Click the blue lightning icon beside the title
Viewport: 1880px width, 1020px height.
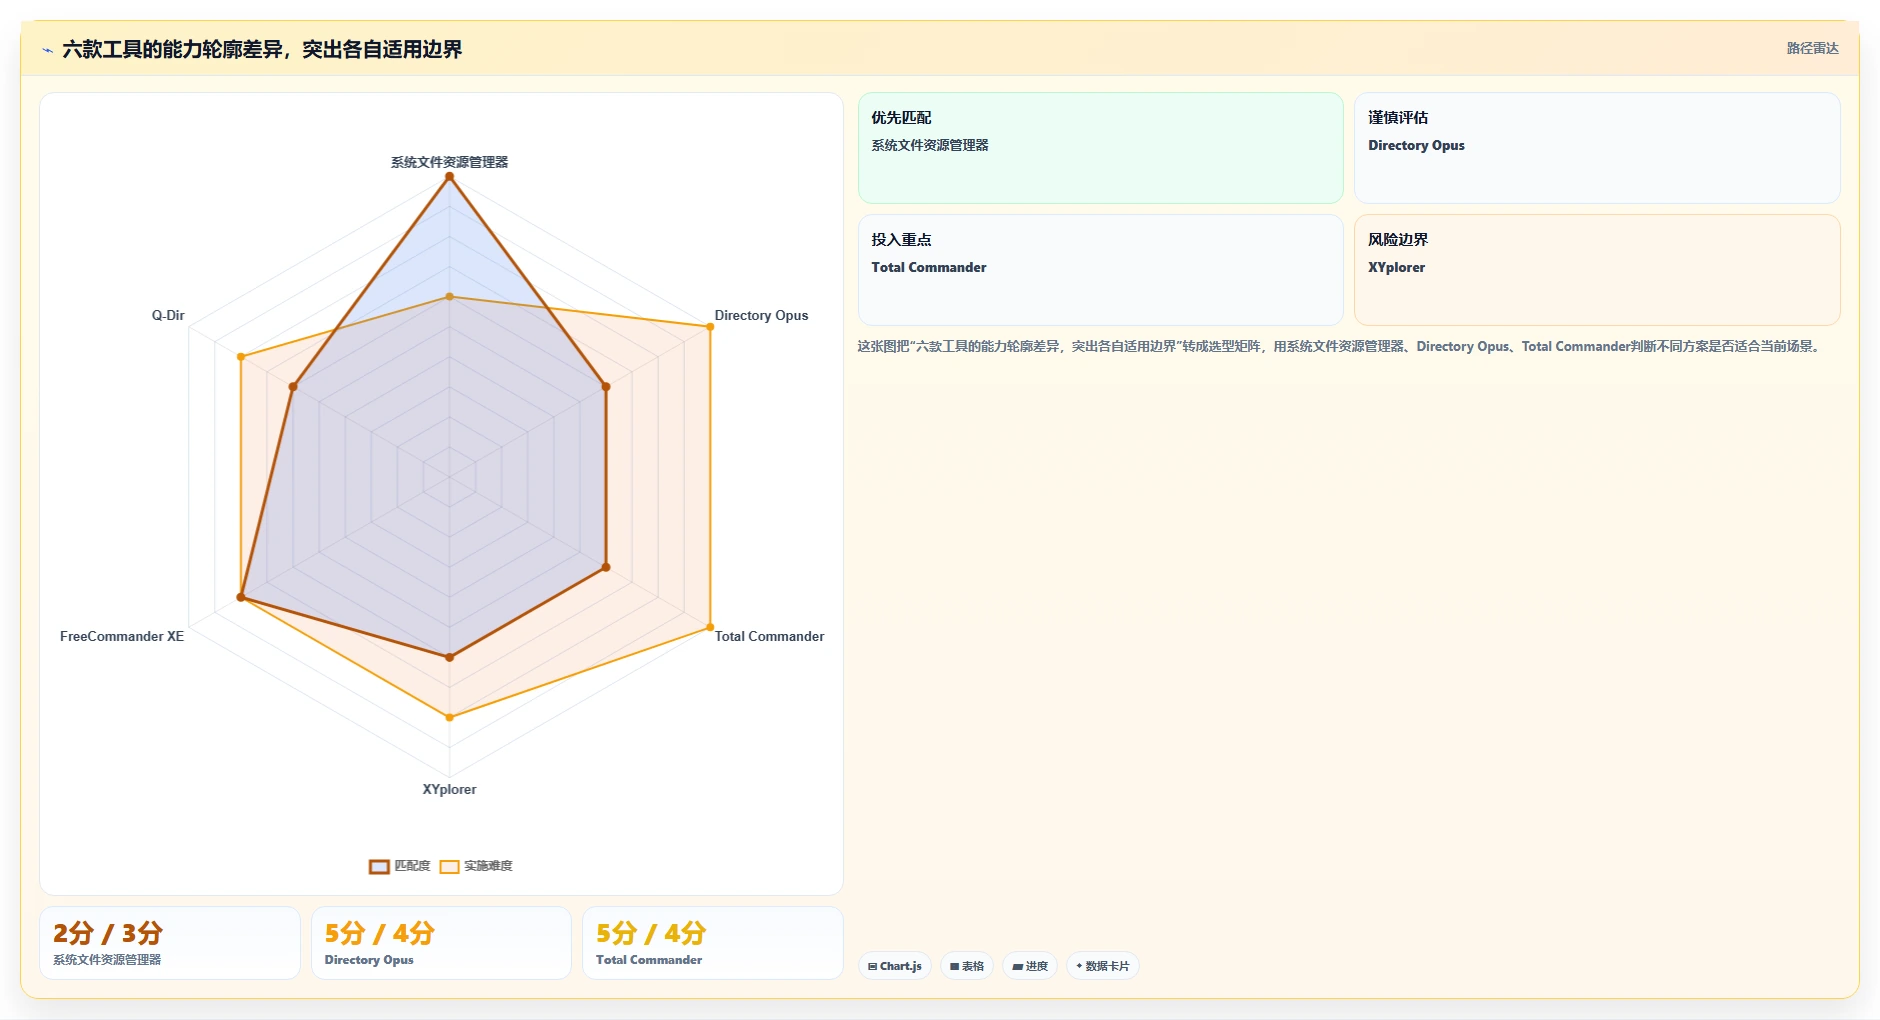47,50
